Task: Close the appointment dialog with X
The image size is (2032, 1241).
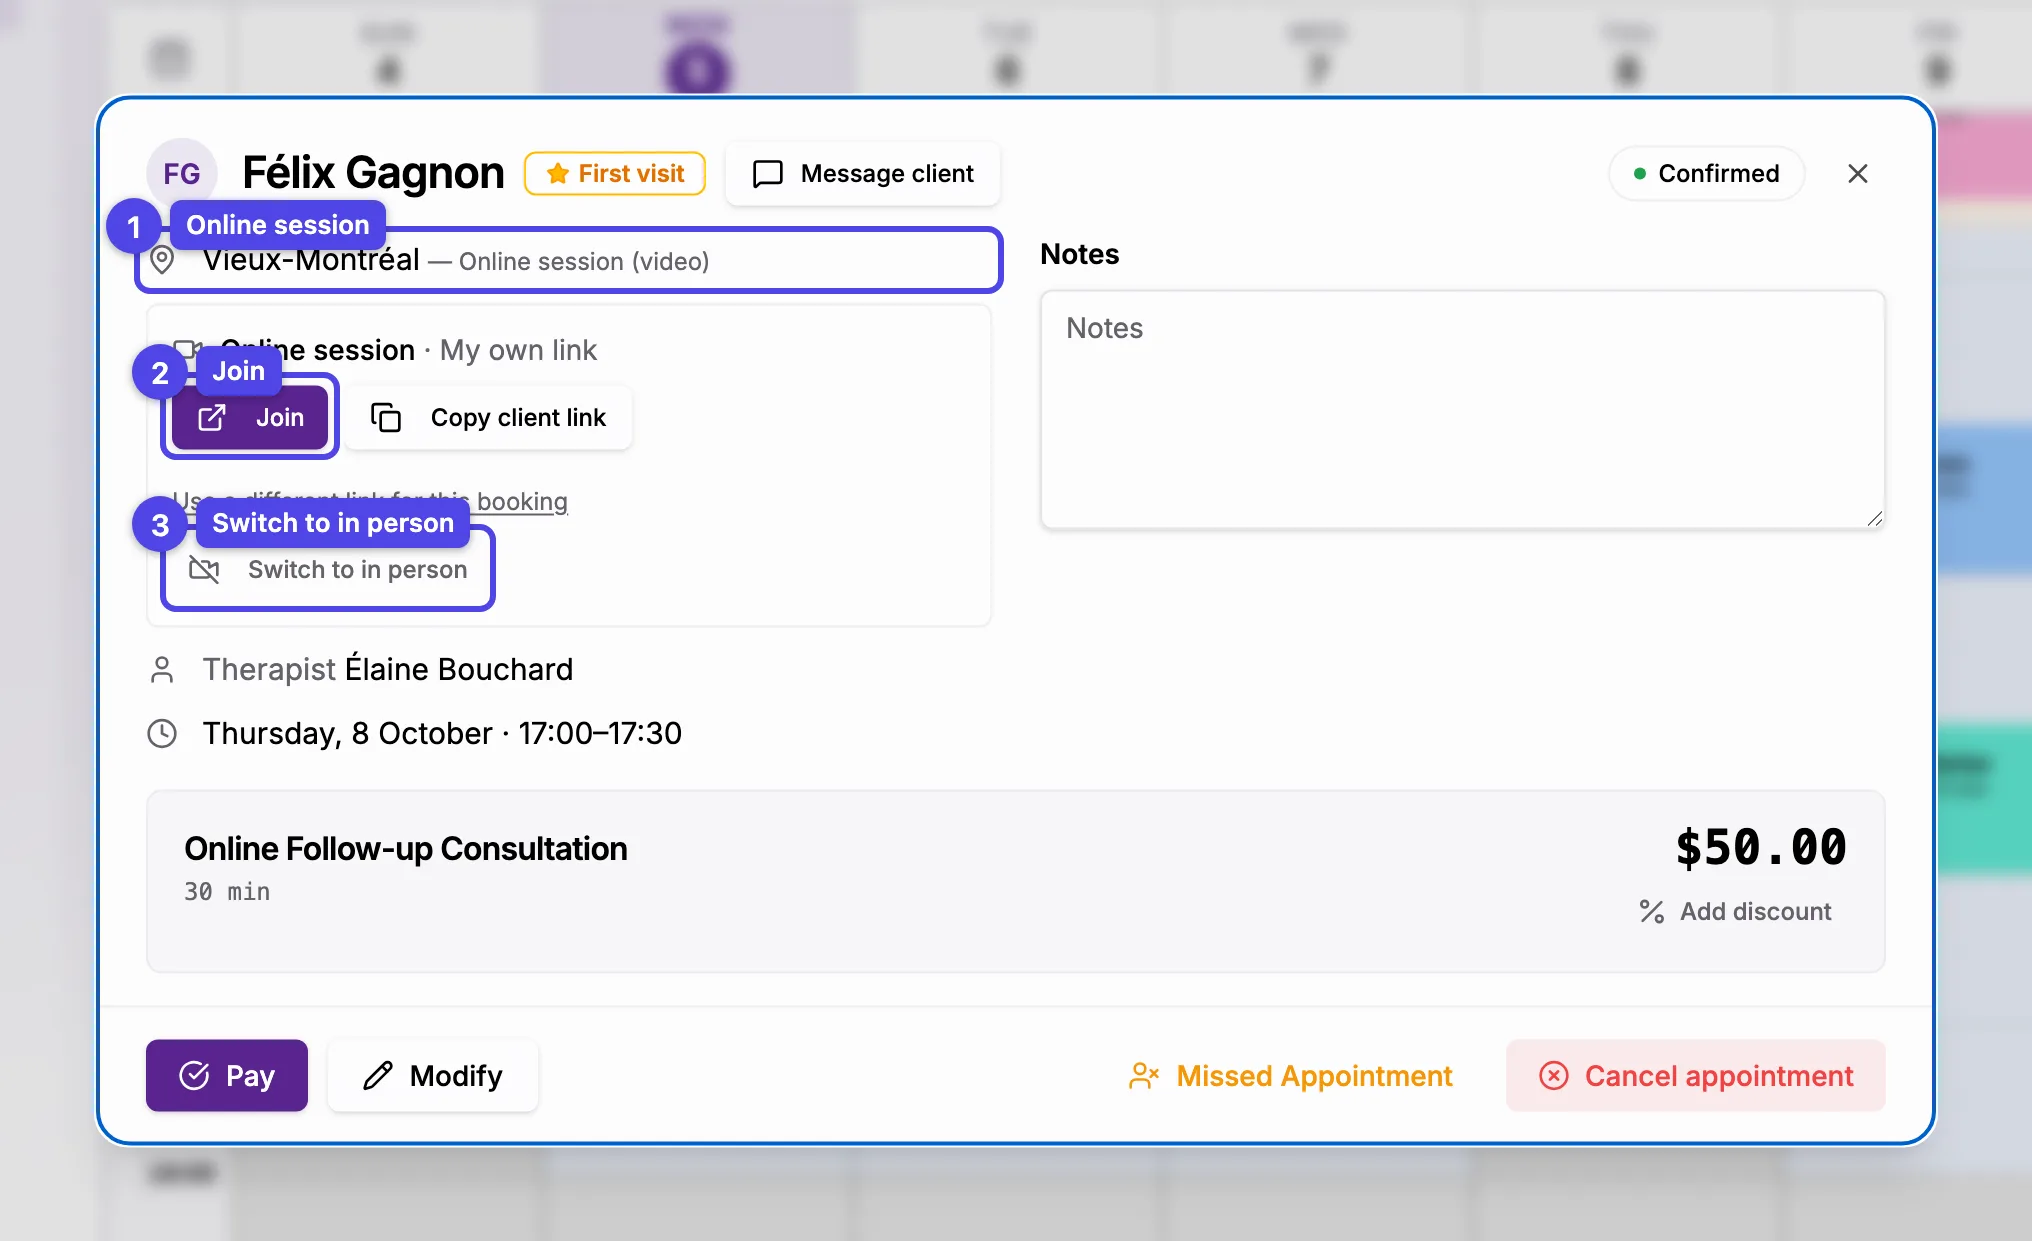Action: 1858,174
